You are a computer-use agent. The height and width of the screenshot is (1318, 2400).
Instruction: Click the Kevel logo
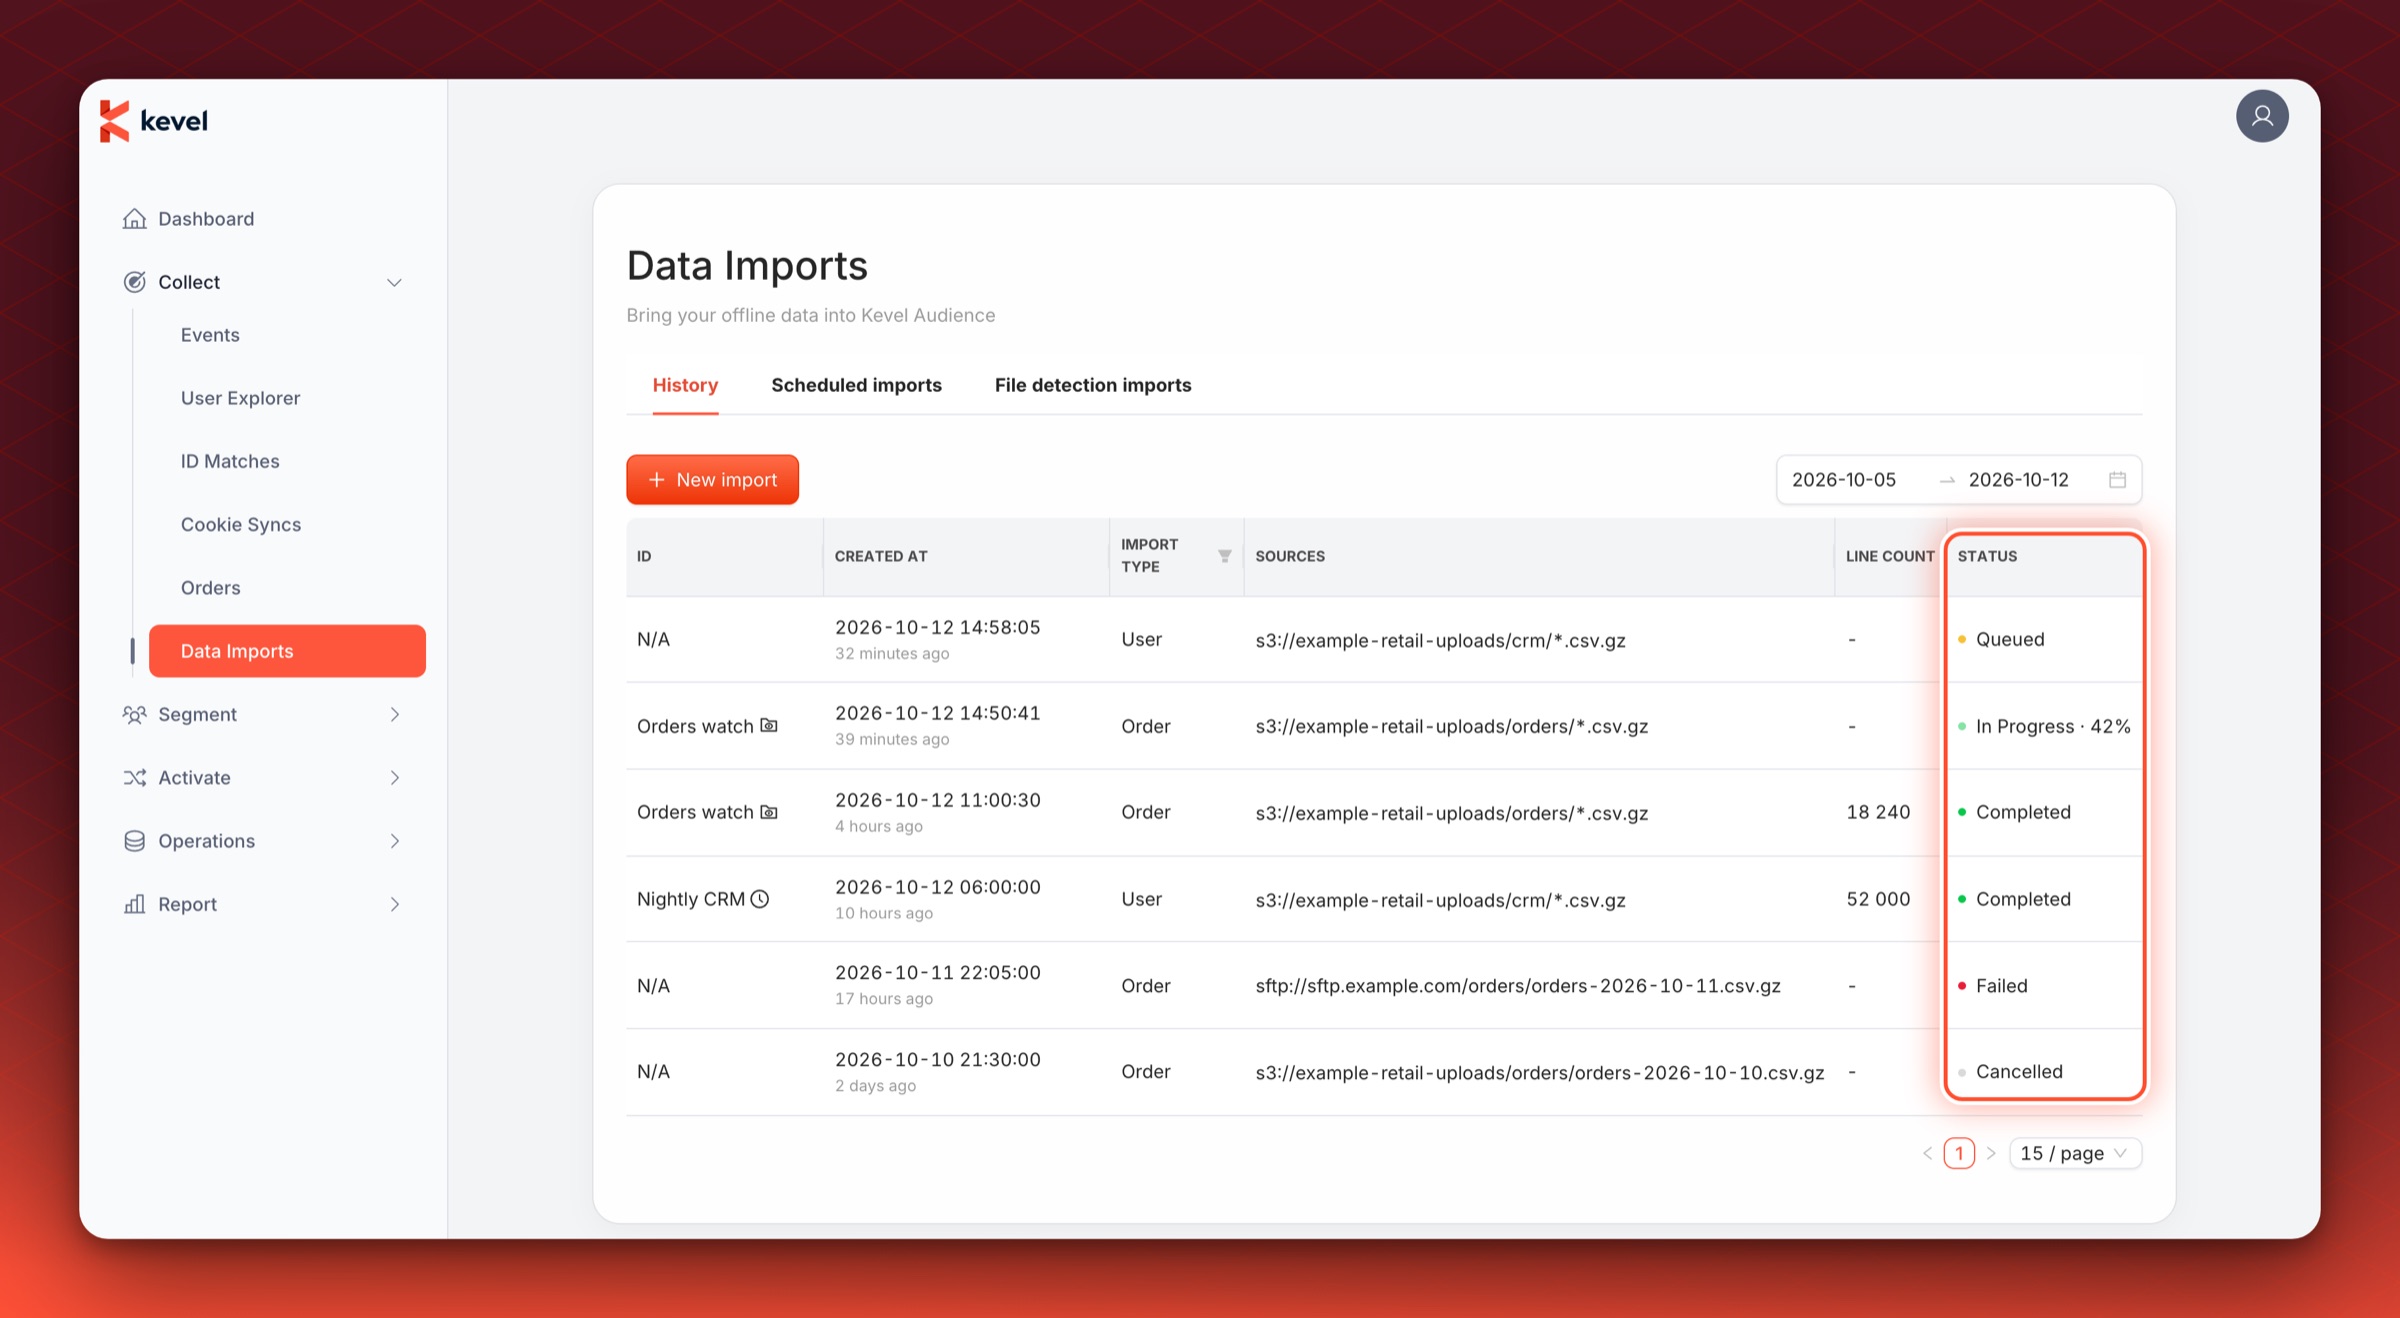tap(154, 121)
